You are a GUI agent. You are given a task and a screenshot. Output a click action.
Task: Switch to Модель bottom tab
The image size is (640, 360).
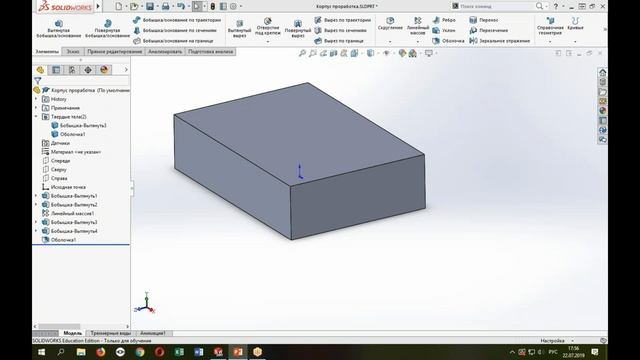73,333
